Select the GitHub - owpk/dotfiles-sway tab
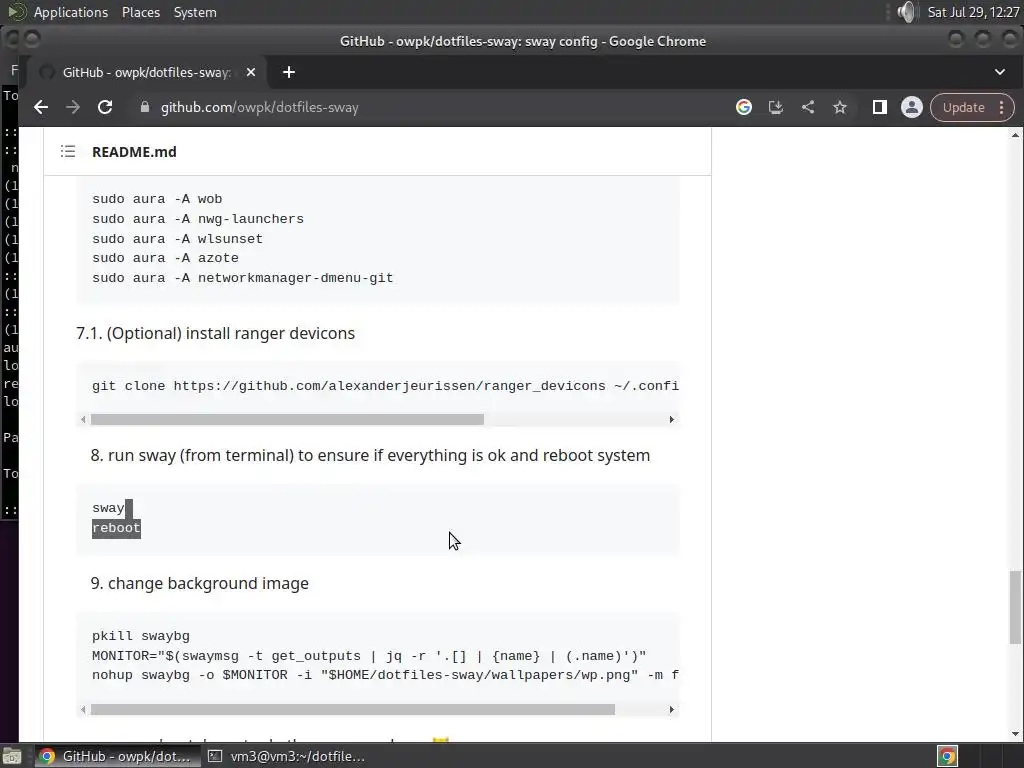Viewport: 1024px width, 768px height. (x=146, y=72)
